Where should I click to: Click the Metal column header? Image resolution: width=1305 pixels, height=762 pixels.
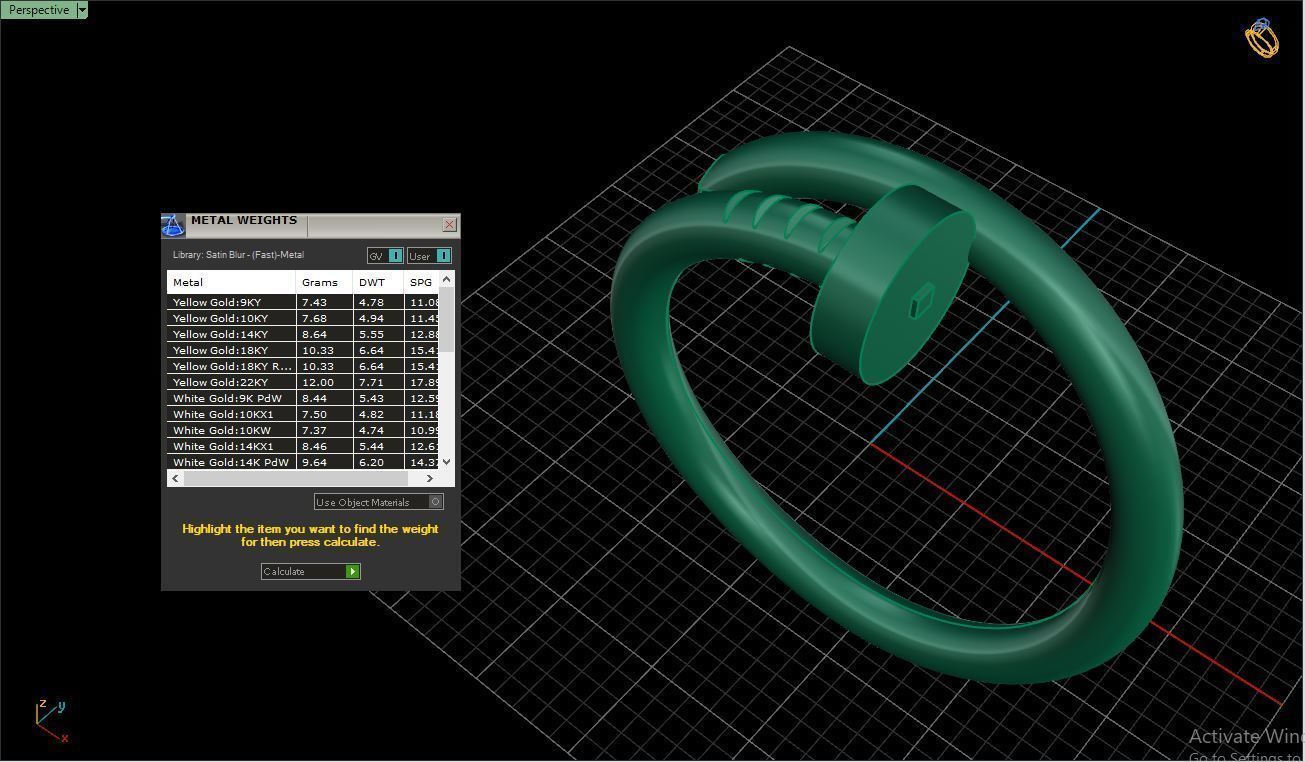tap(231, 282)
